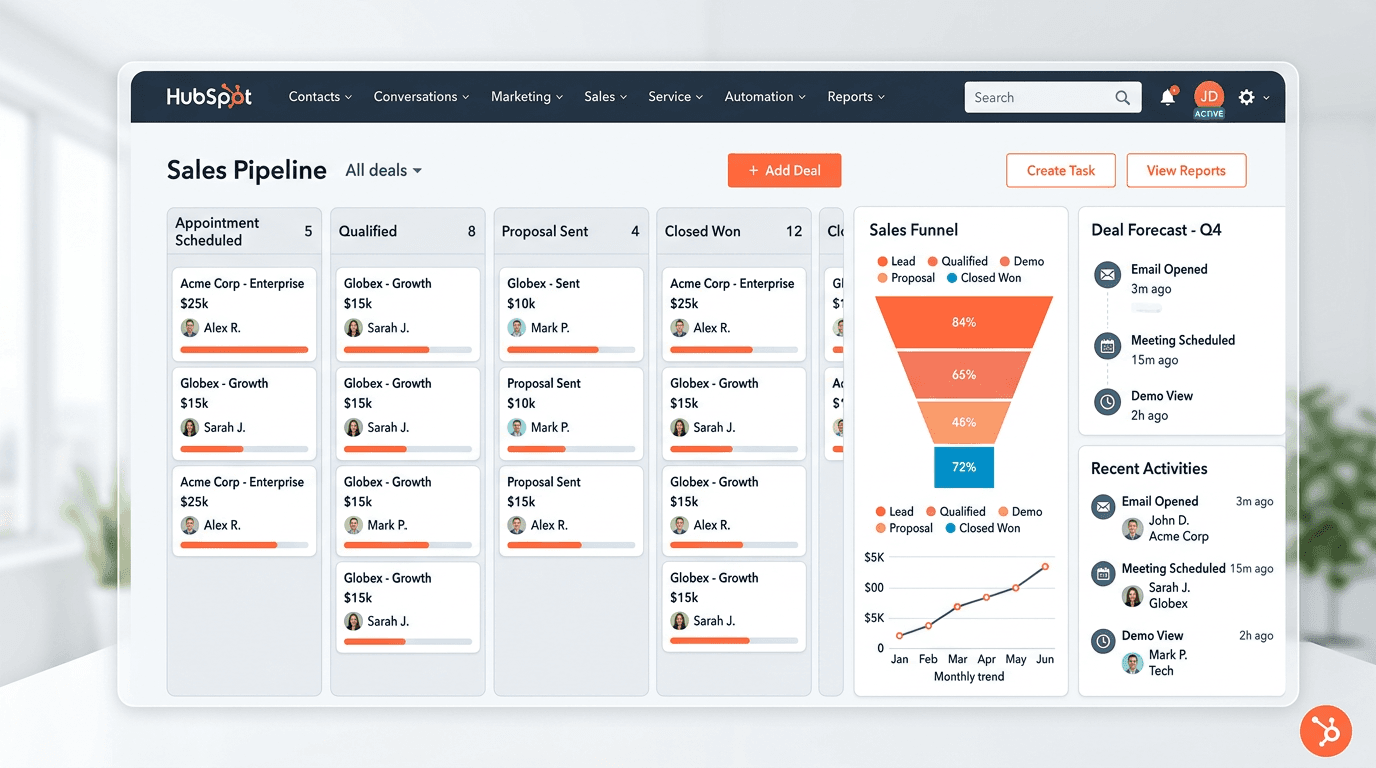This screenshot has height=768, width=1376.
Task: Click "Tech" under Mark P. in Recent Activities
Action: pyautogui.click(x=1161, y=671)
